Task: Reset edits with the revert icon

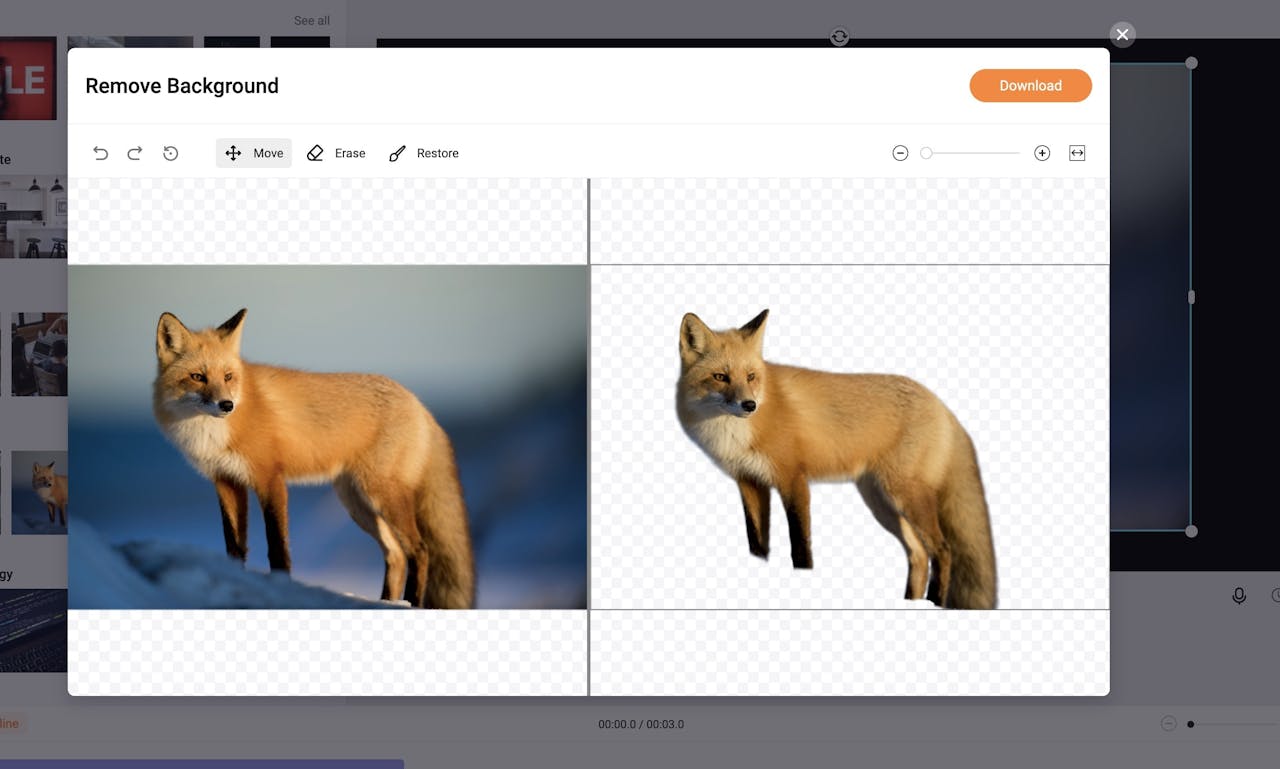Action: (171, 153)
